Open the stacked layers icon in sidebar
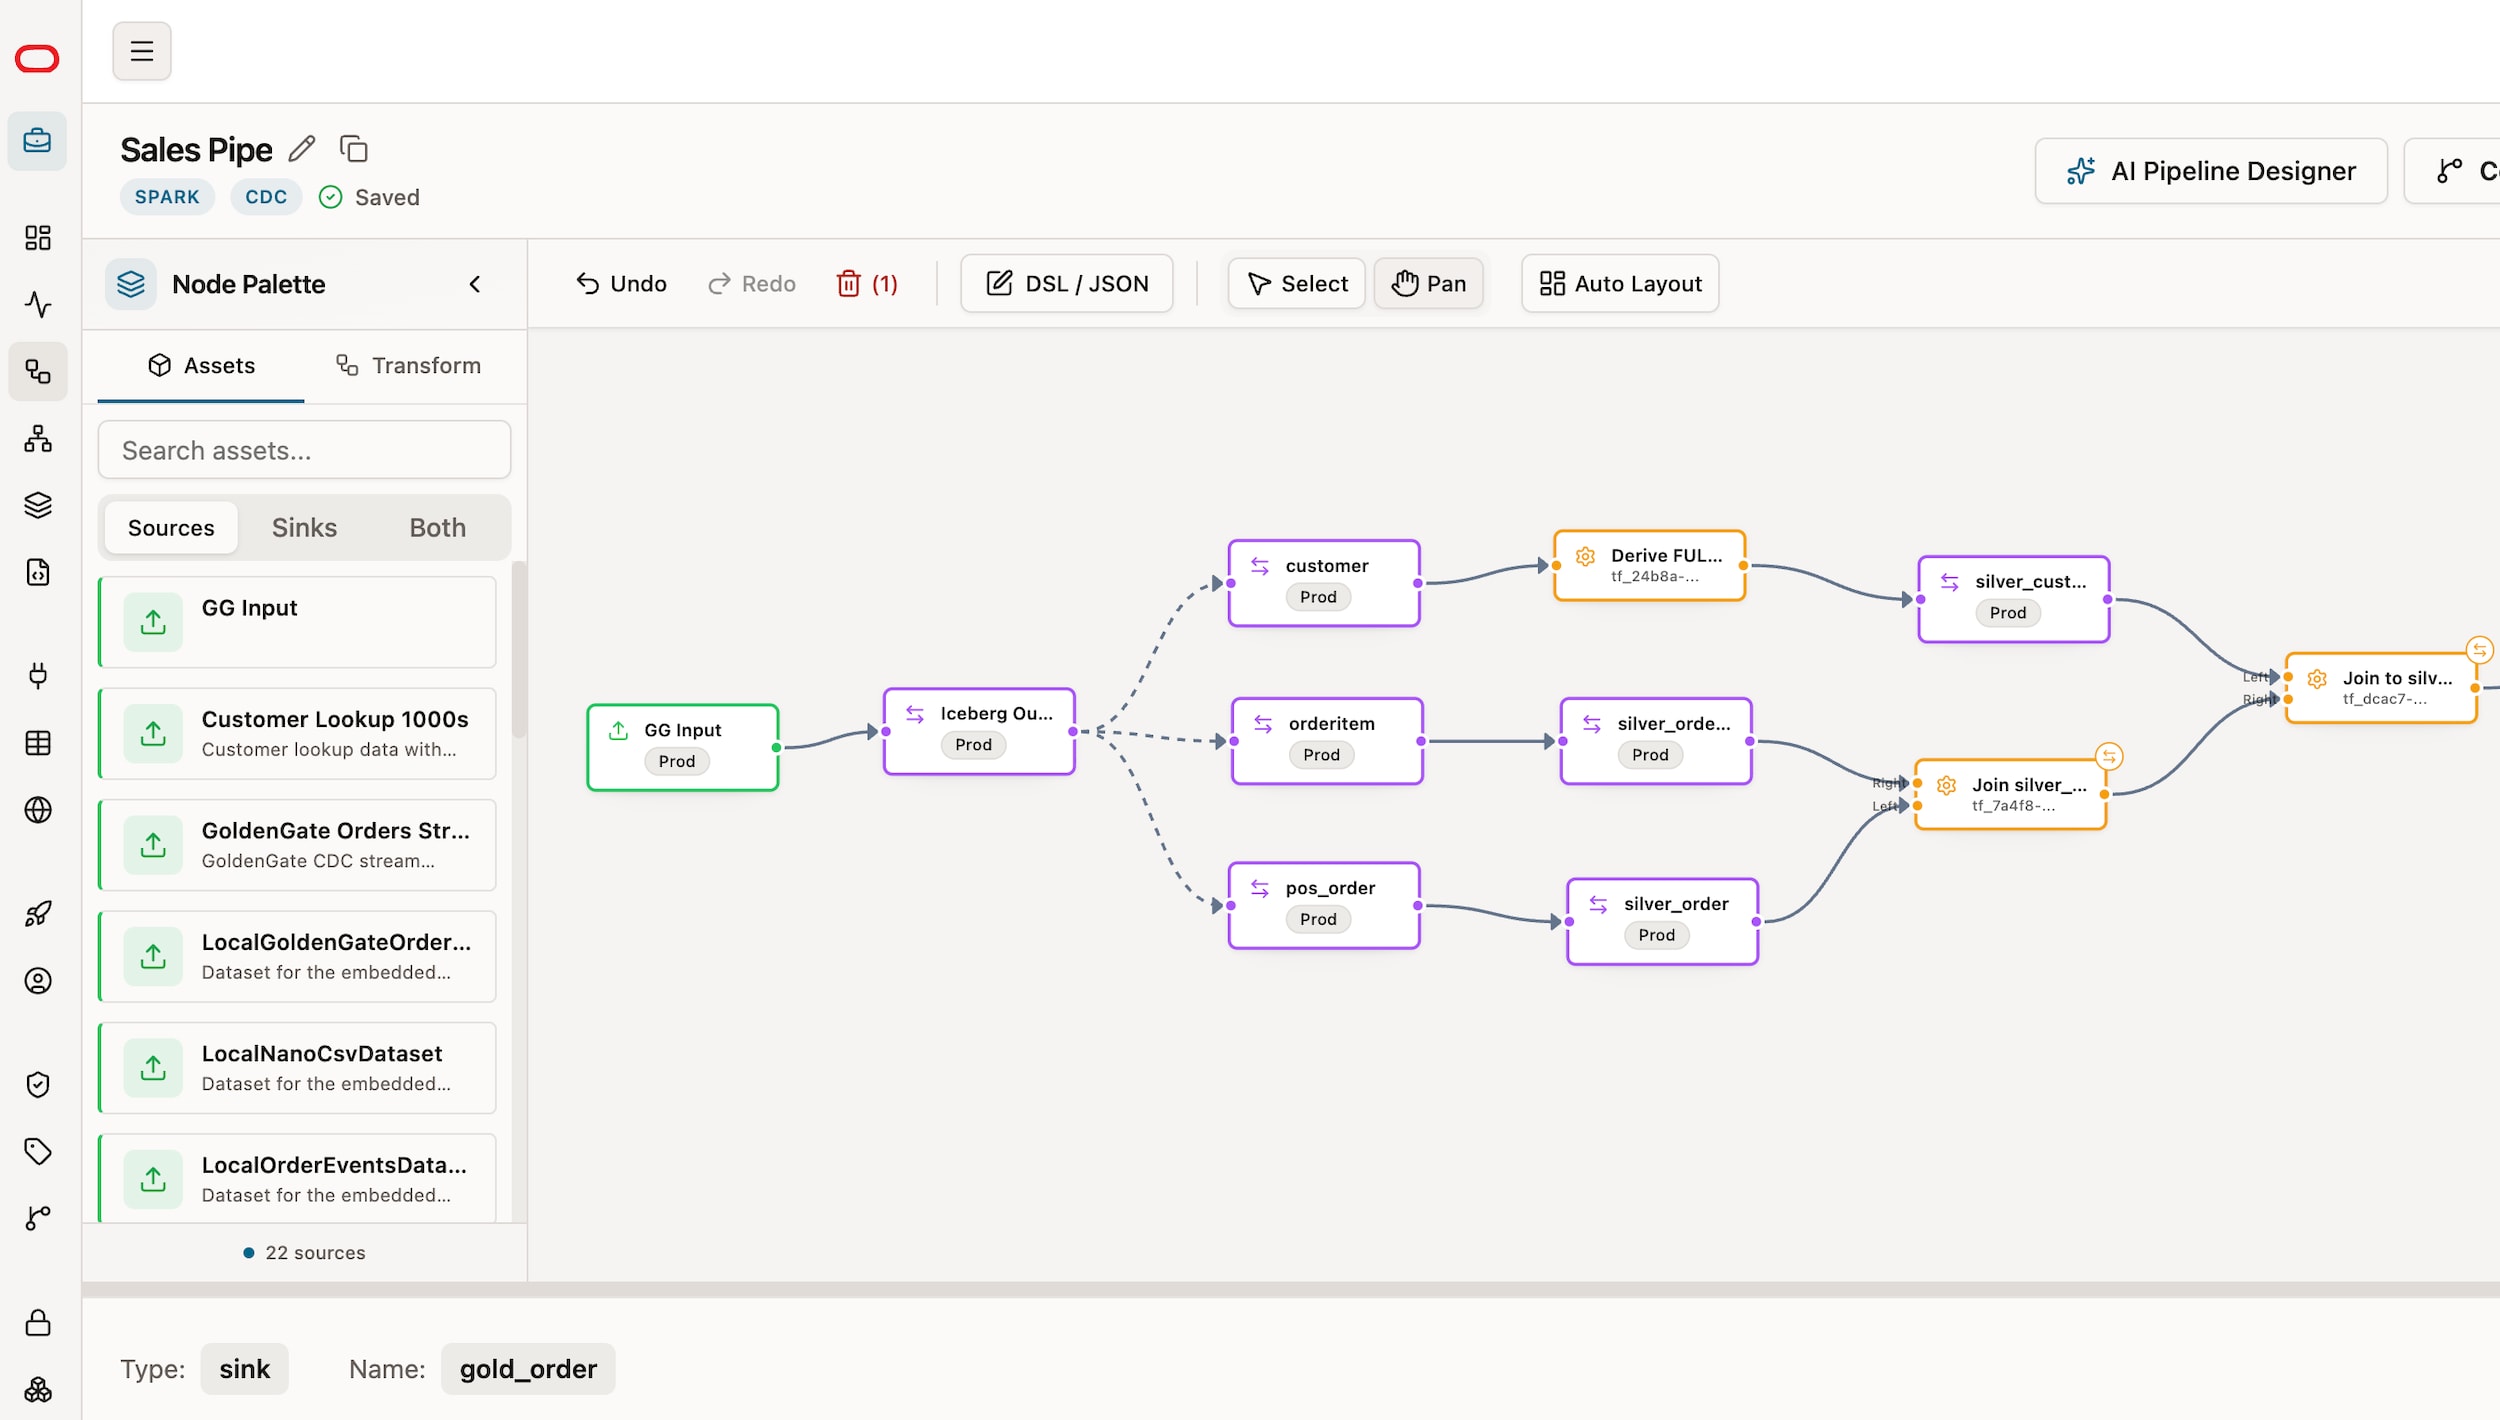The image size is (2500, 1420). pos(38,505)
